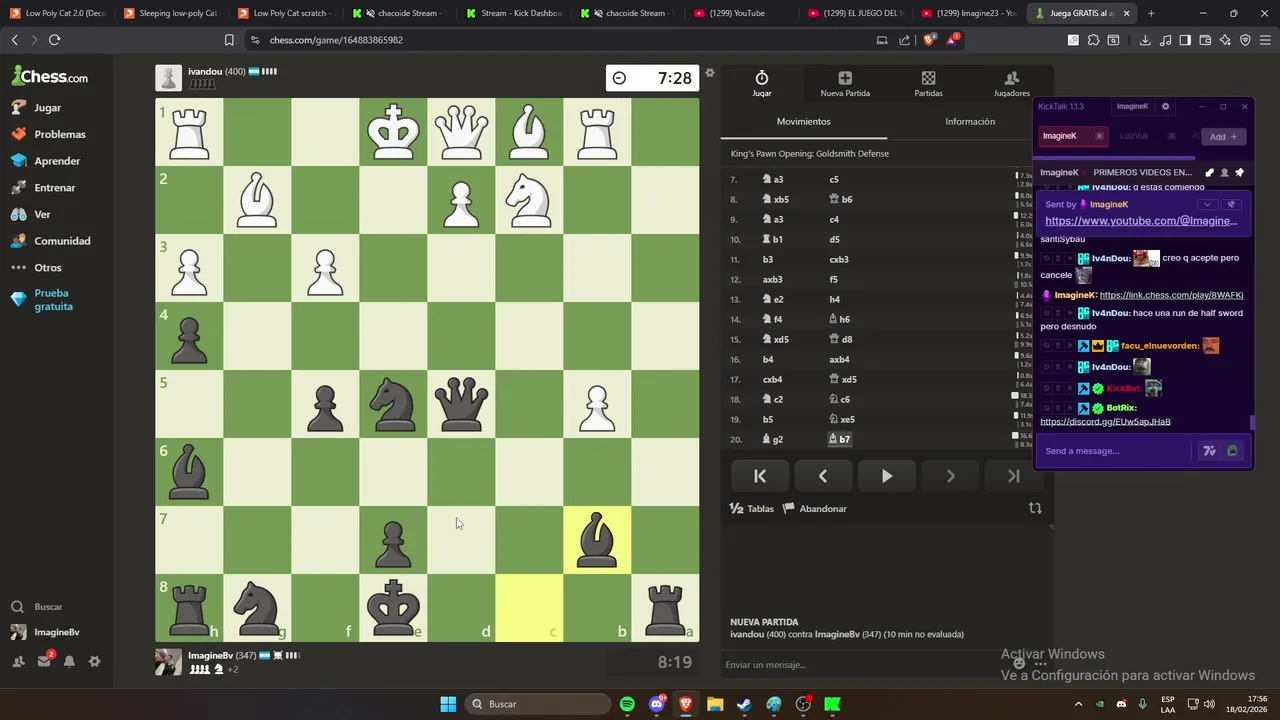Open Otros menu in the sidebar

coord(37,268)
